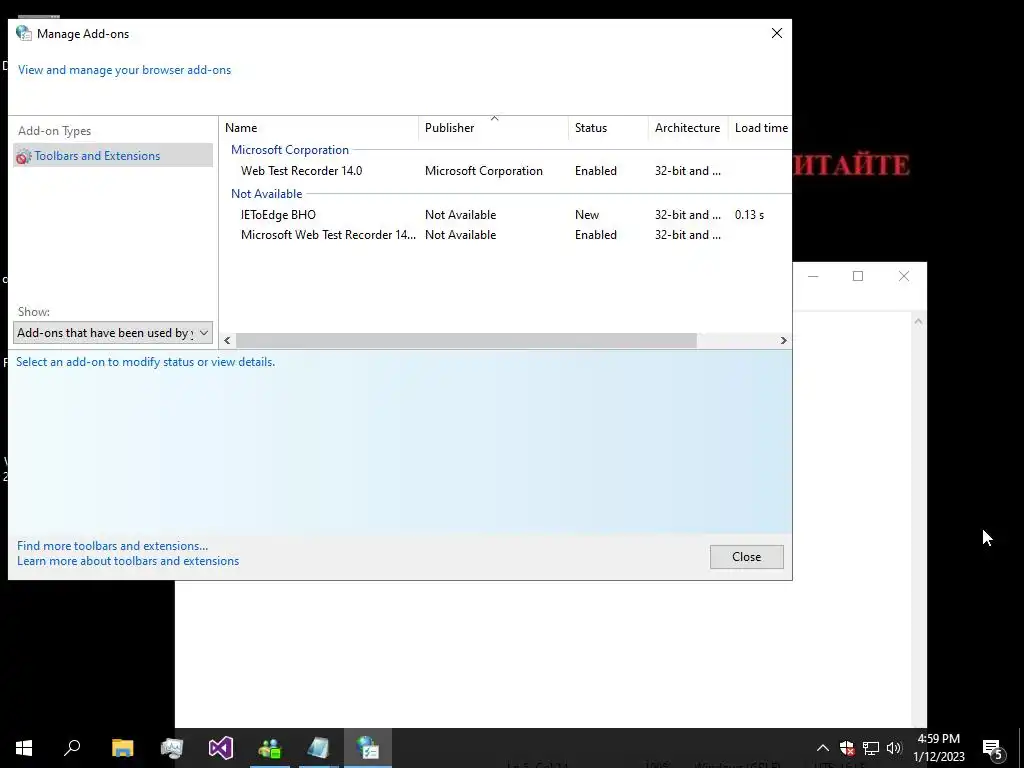Close Manage Add-ons with title X
The height and width of the screenshot is (768, 1024).
776,33
